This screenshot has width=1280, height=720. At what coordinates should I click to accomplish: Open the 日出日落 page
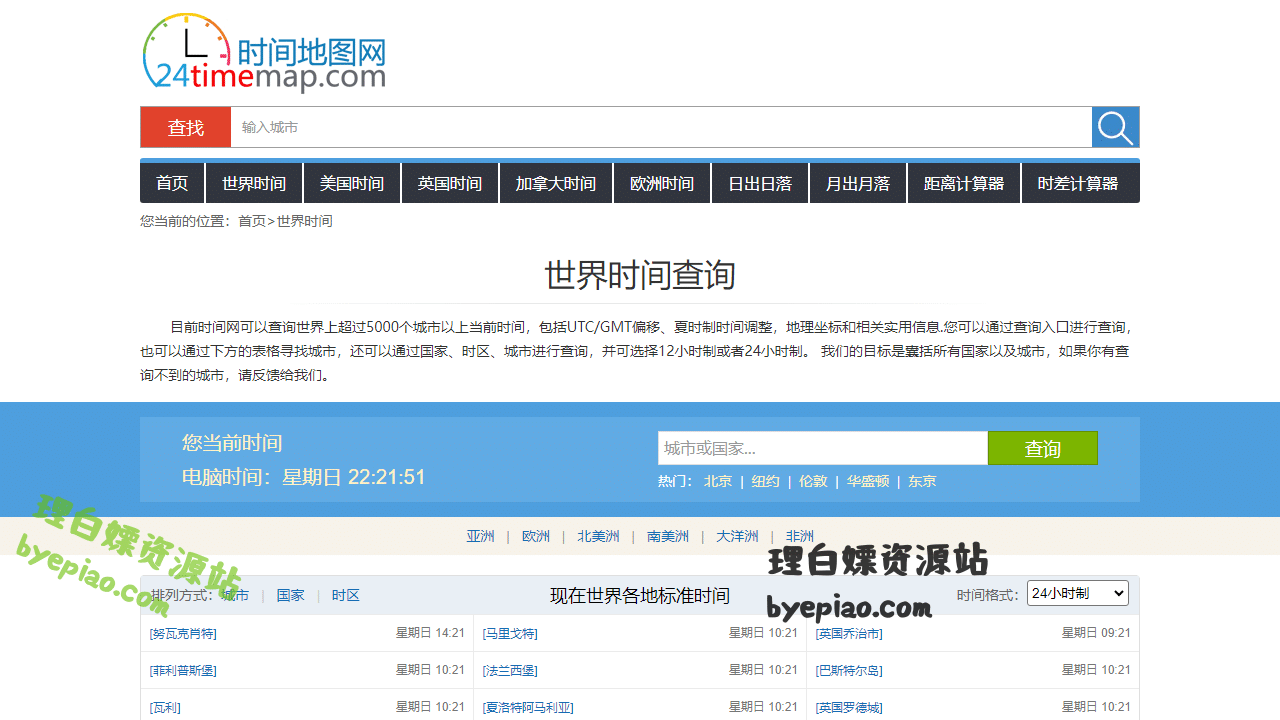pyautogui.click(x=759, y=182)
